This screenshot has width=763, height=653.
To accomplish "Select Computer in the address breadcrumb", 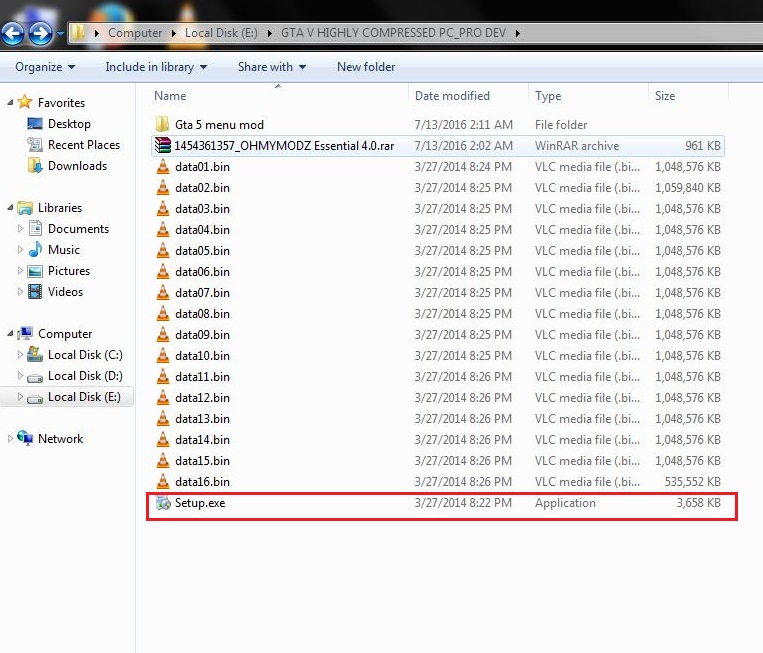I will pyautogui.click(x=135, y=33).
